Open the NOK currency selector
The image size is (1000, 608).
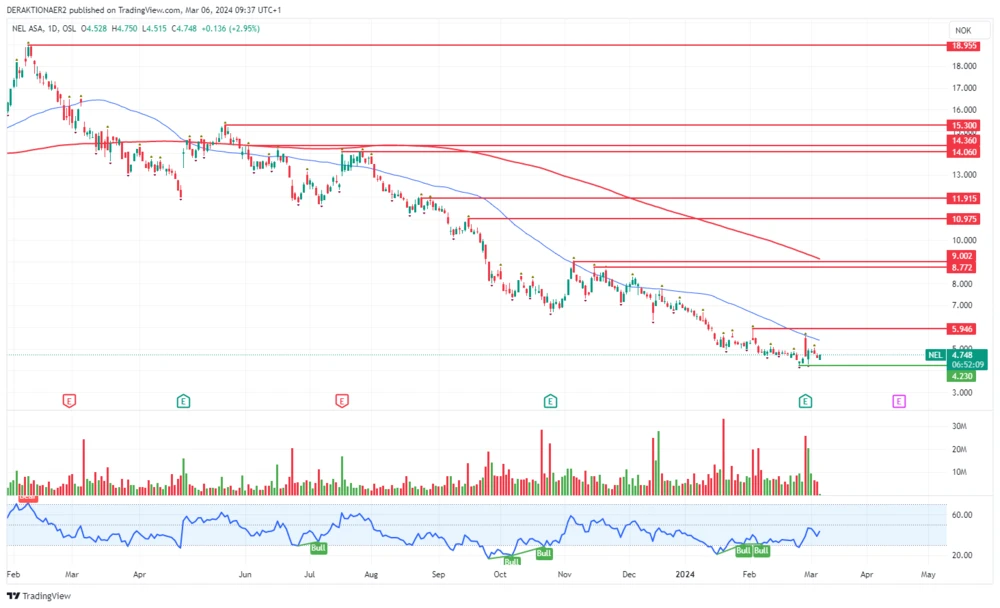point(963,31)
